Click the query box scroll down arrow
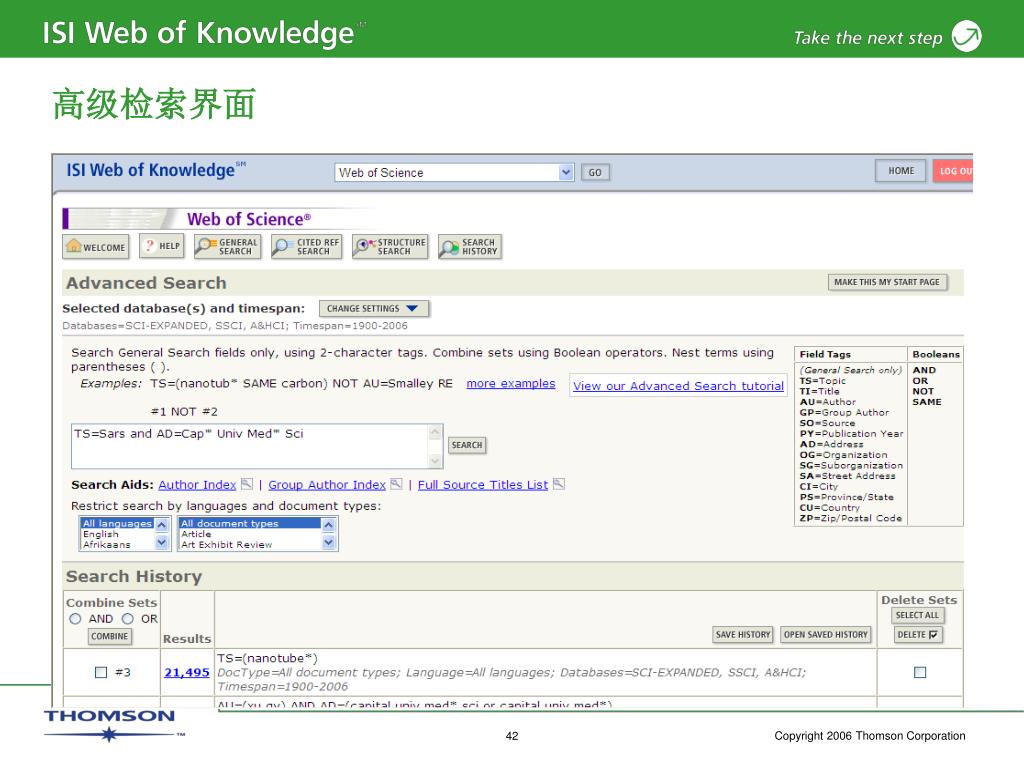Screen dimensions: 1024x768 click(435, 461)
